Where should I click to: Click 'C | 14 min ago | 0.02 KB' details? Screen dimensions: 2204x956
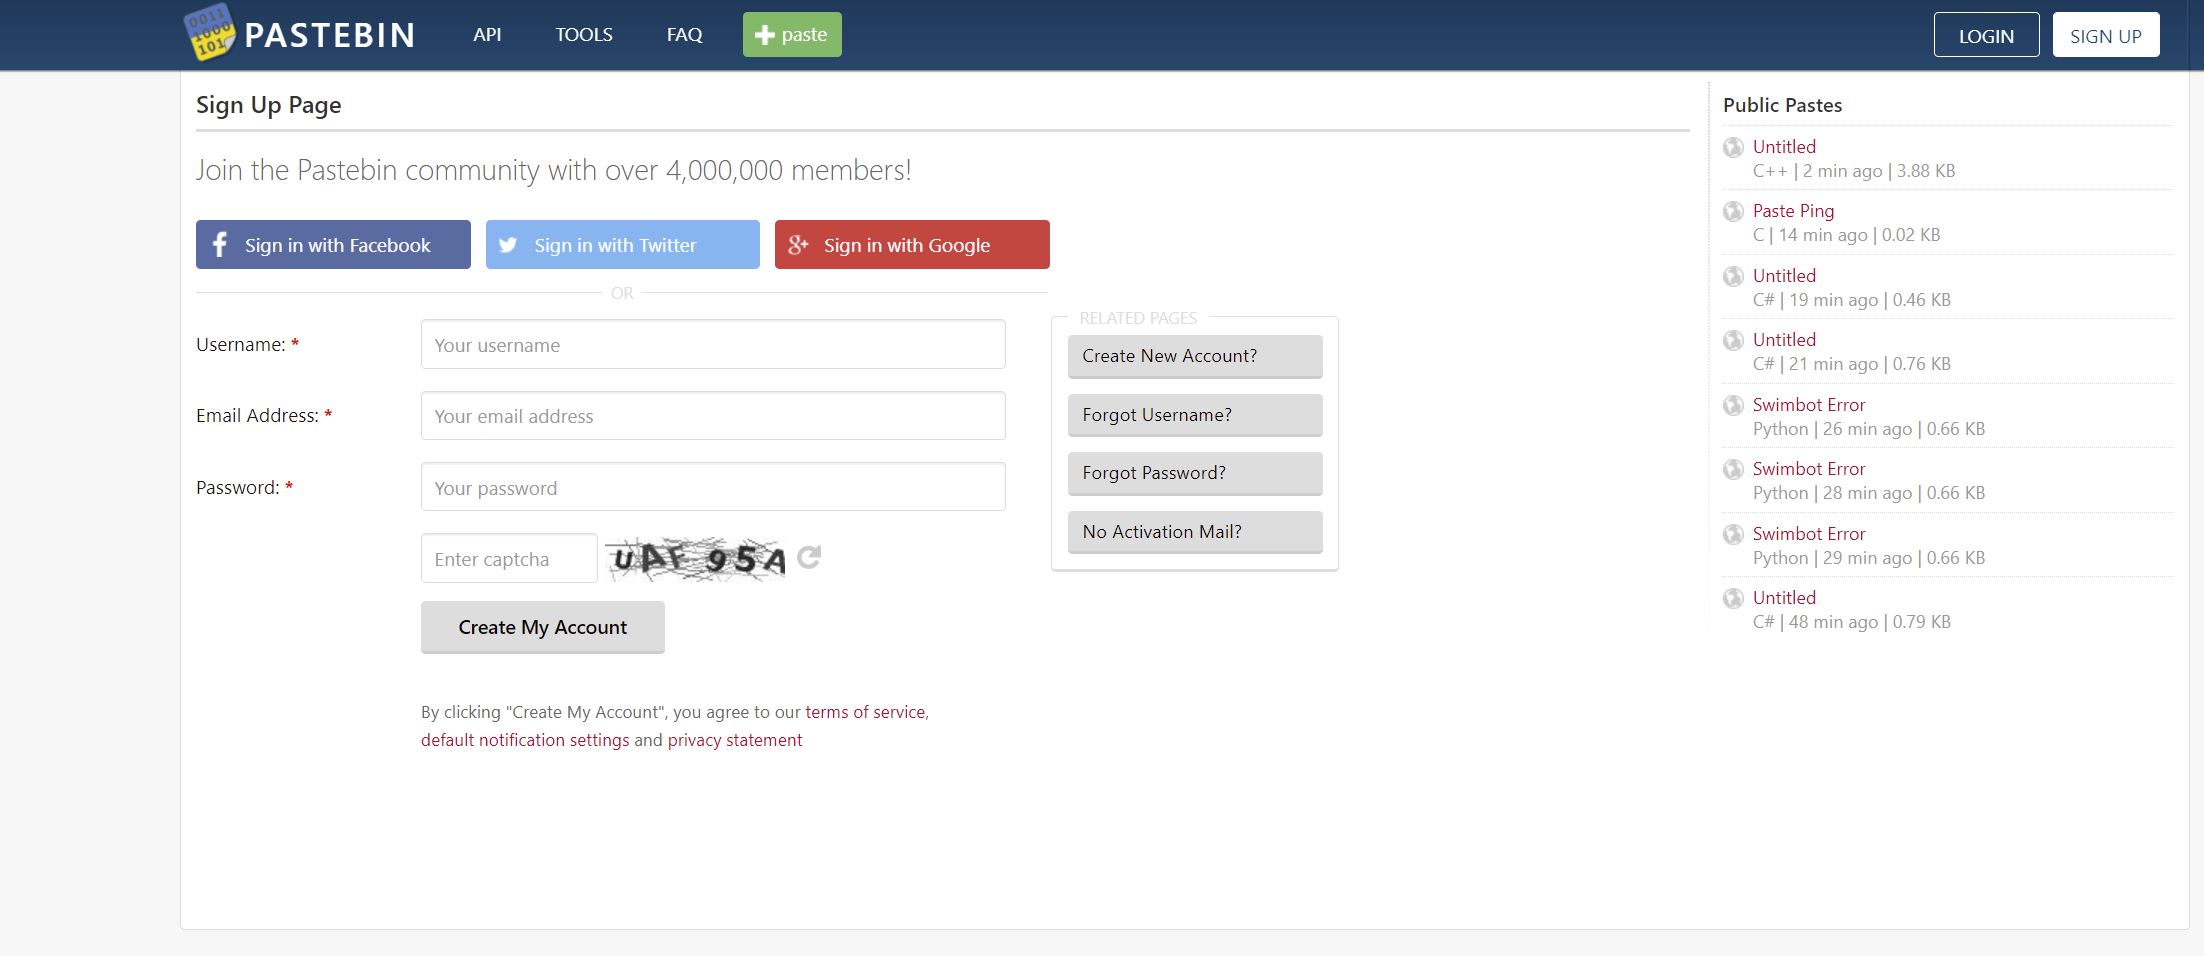[x=1846, y=235]
